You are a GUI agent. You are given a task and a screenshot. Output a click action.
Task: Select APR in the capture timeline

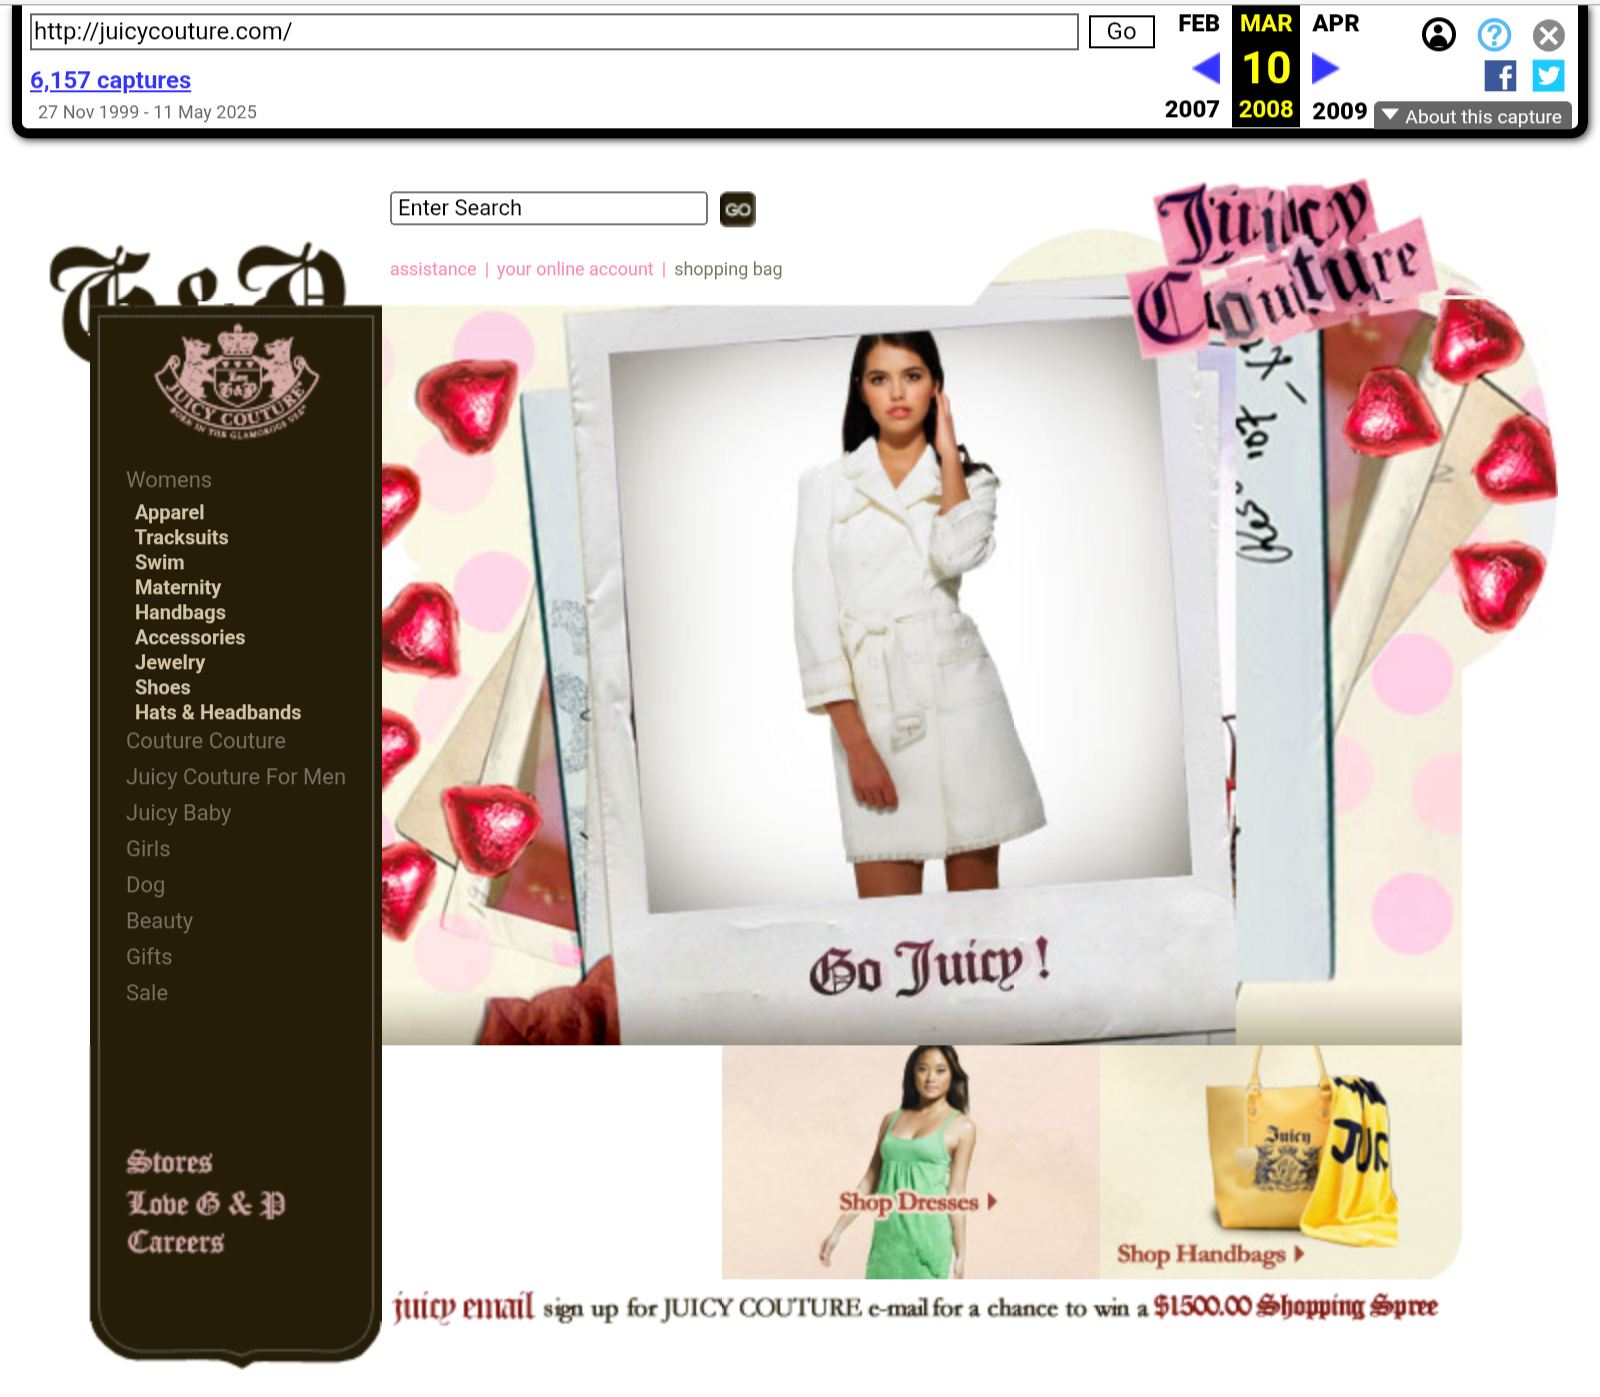point(1336,23)
